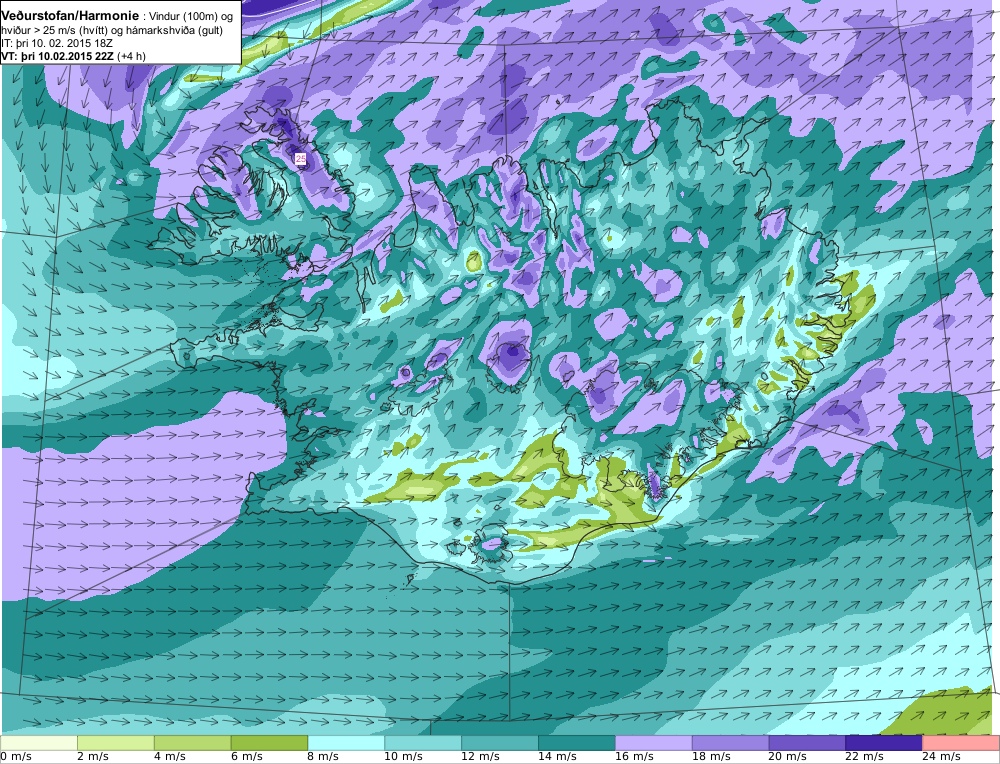Viewport: 1000px width, 764px height.
Task: Click the 4 m/s green legend swatch
Action: [193, 743]
